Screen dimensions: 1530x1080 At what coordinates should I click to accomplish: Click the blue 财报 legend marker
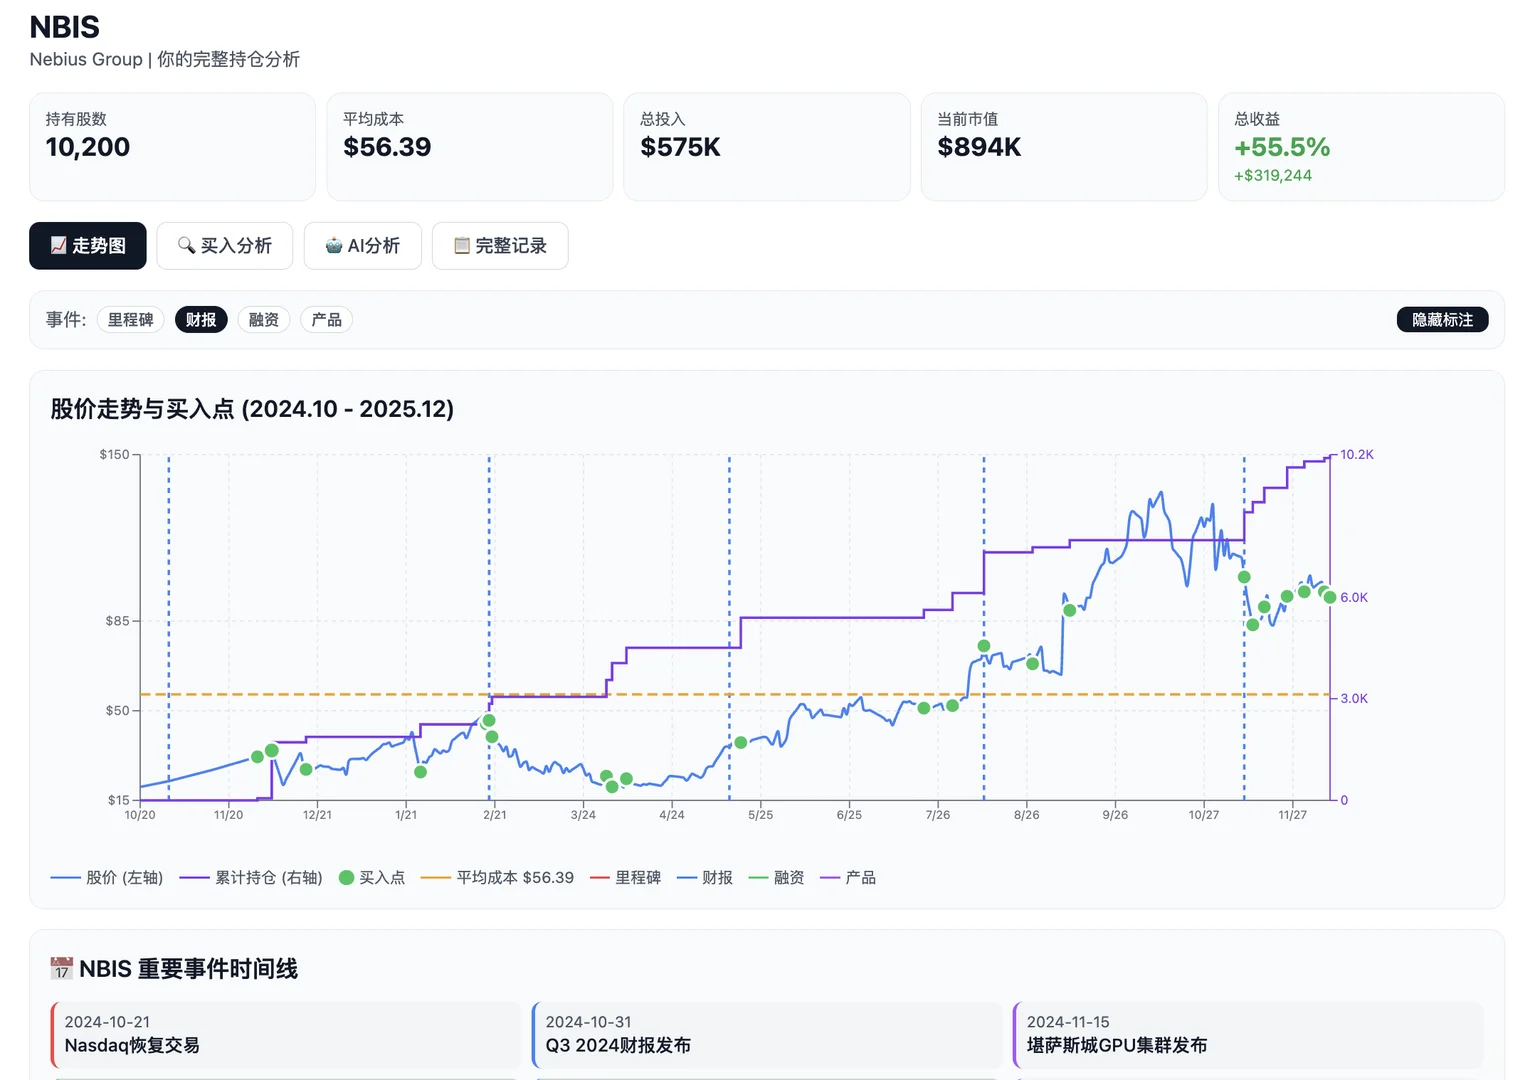(687, 878)
